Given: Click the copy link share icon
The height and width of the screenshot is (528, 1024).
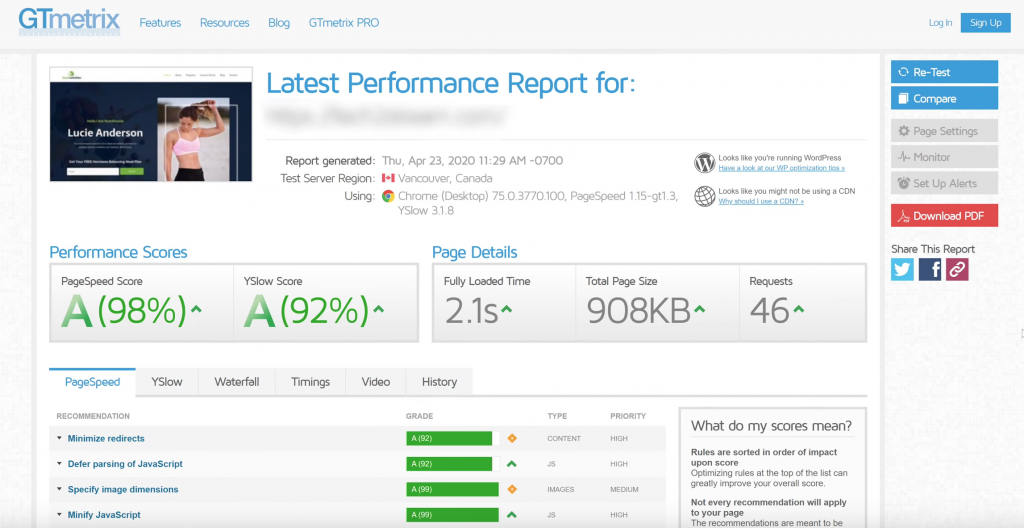Looking at the screenshot, I should (957, 269).
